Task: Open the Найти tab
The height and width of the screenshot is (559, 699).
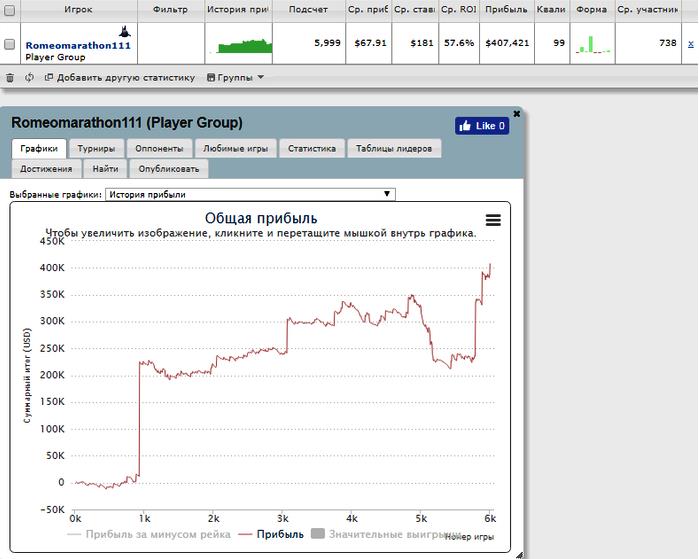Action: [106, 169]
